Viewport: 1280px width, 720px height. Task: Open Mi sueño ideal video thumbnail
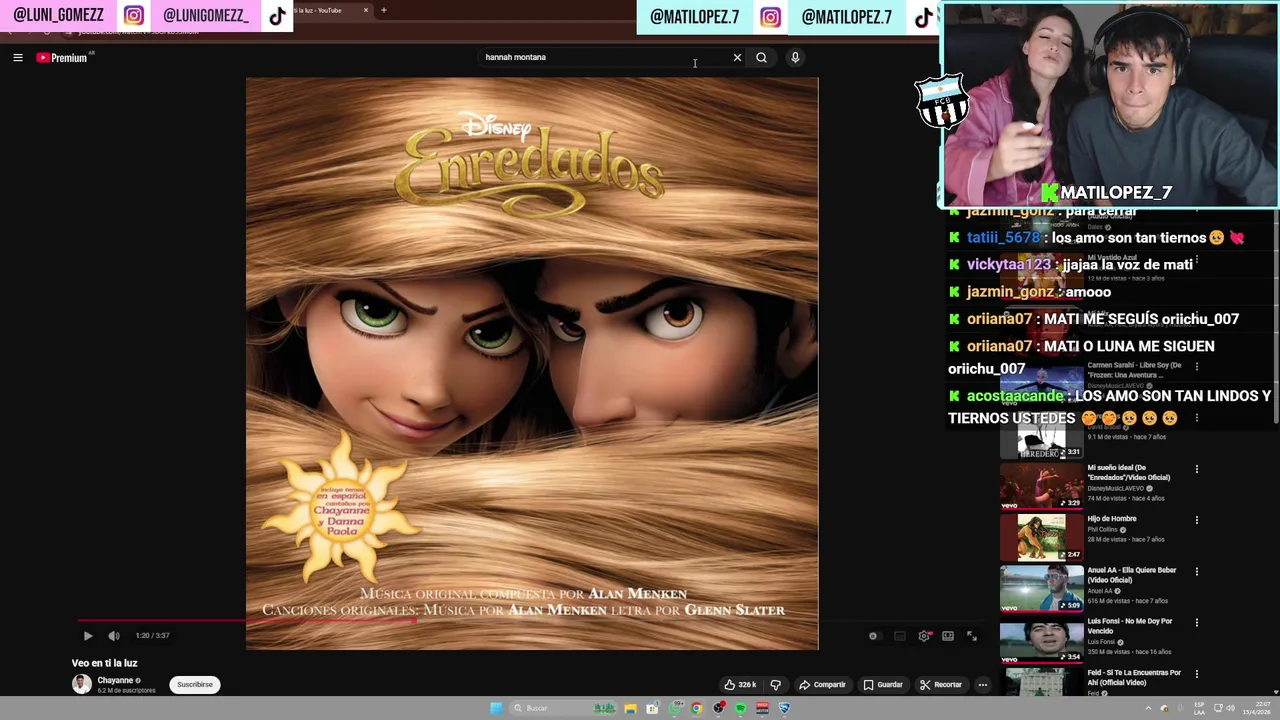(x=1041, y=486)
